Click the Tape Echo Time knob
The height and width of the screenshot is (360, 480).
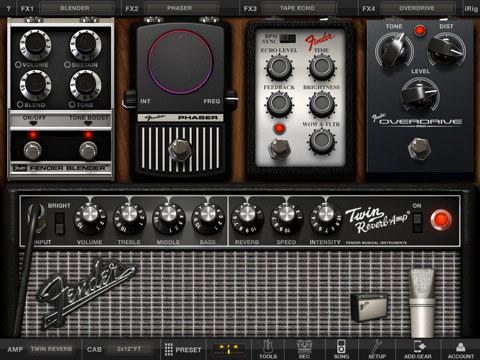coord(322,68)
